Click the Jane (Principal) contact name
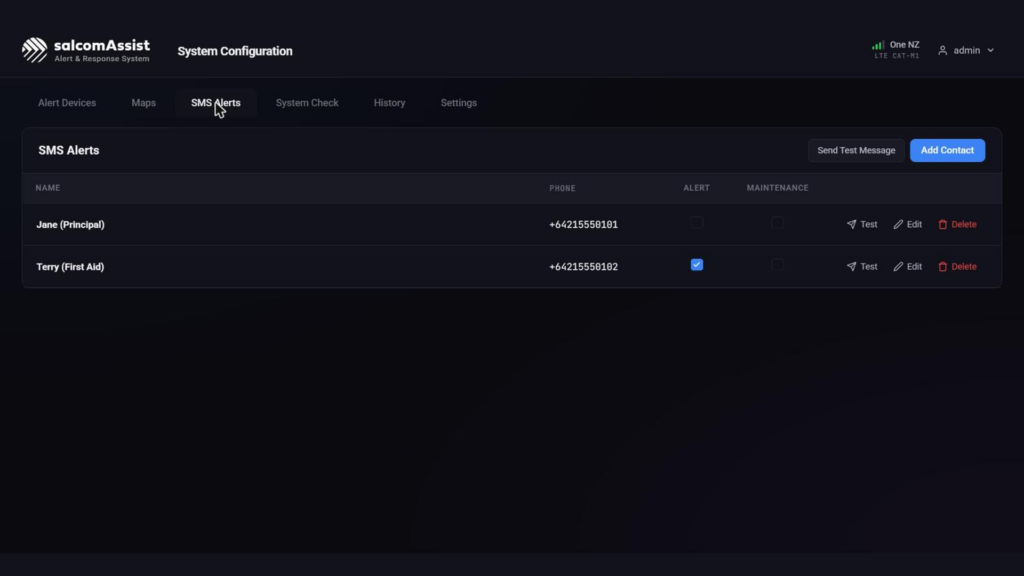The height and width of the screenshot is (576, 1024). [x=71, y=225]
